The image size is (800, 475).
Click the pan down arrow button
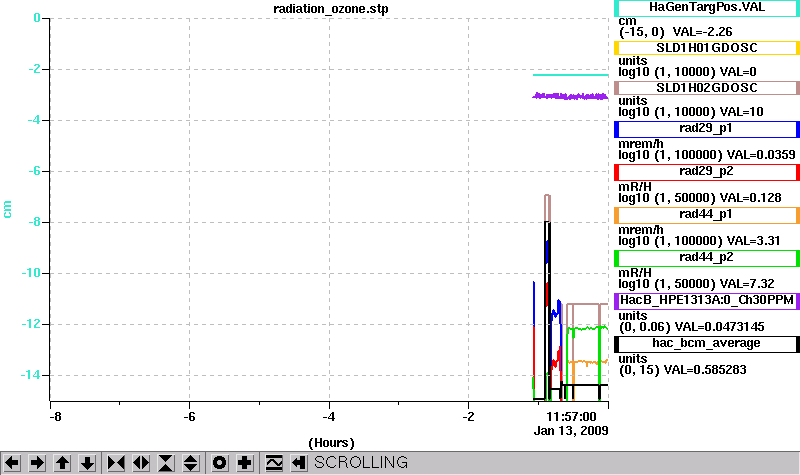tap(87, 463)
